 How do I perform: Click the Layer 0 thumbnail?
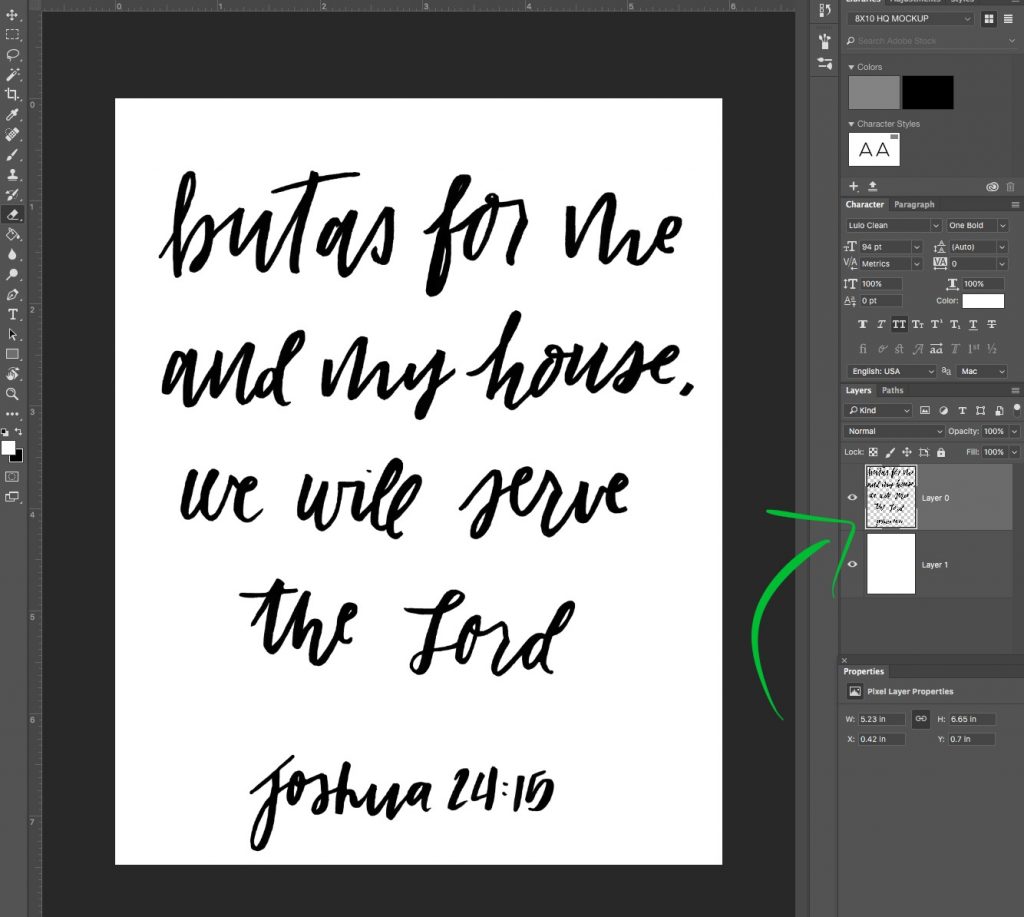(890, 497)
